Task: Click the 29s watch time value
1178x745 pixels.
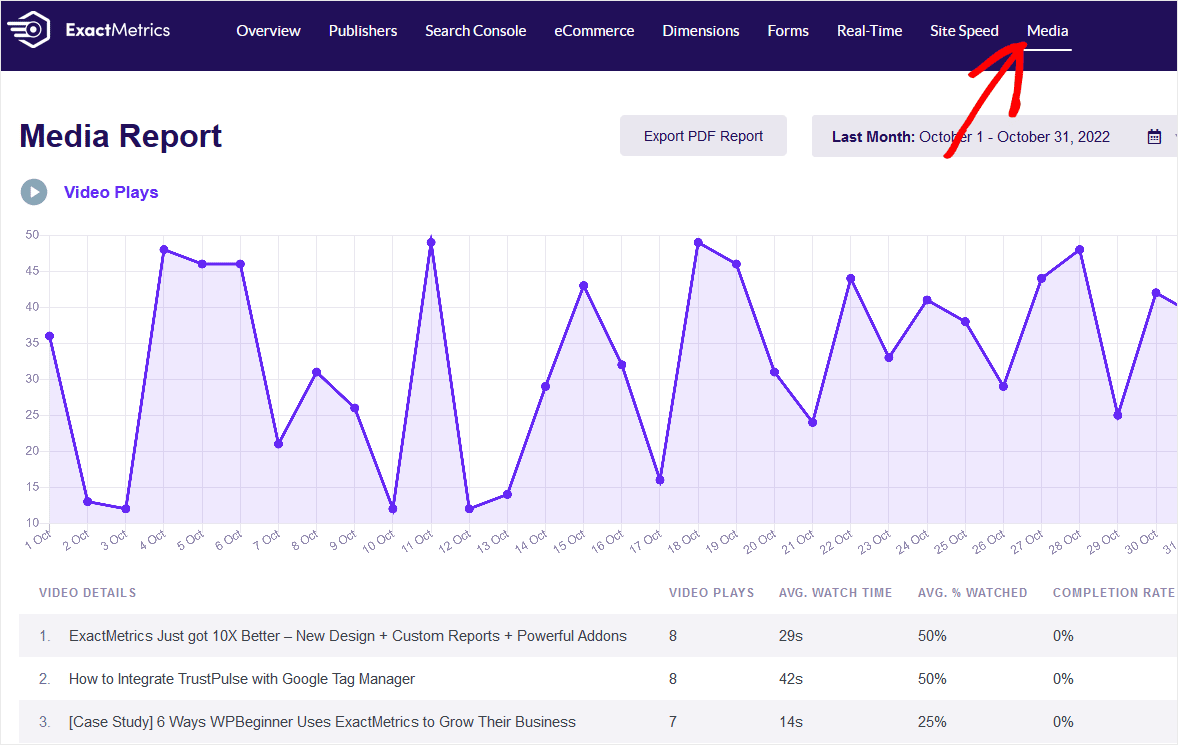Action: click(x=790, y=636)
